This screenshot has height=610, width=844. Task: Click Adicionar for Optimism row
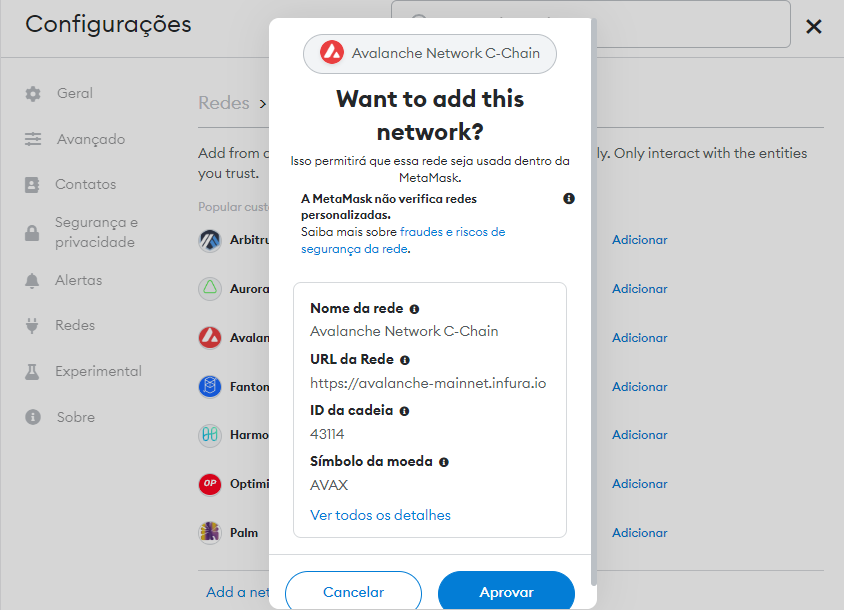point(639,484)
